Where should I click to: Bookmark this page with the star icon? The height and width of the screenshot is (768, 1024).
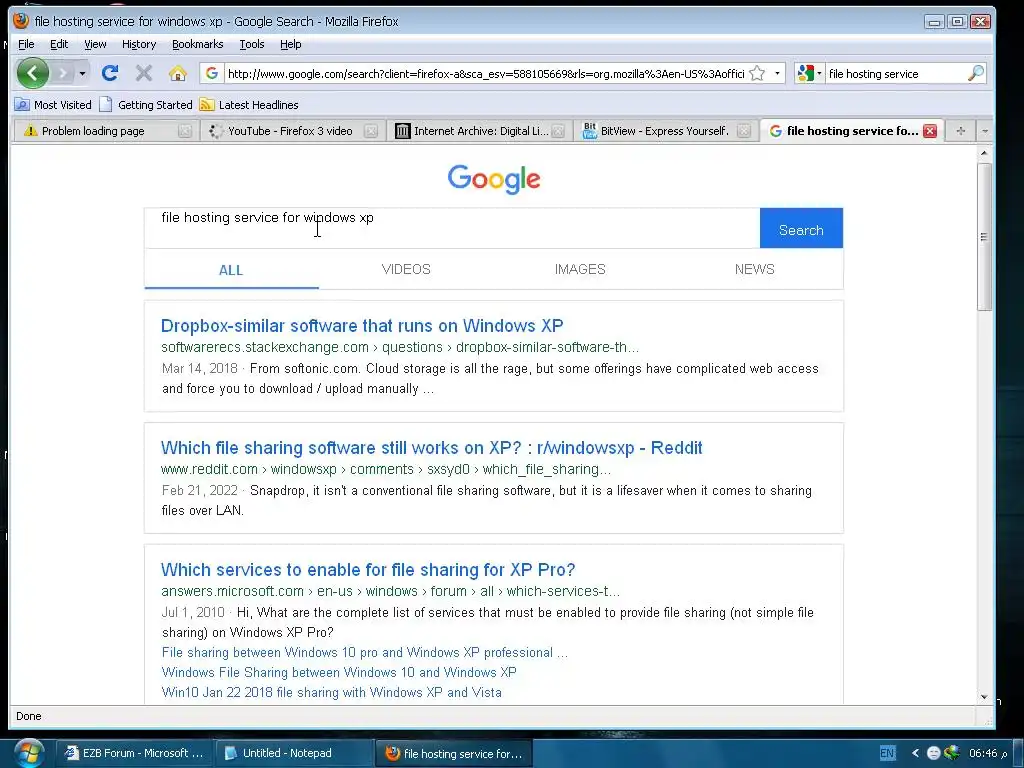(x=757, y=73)
